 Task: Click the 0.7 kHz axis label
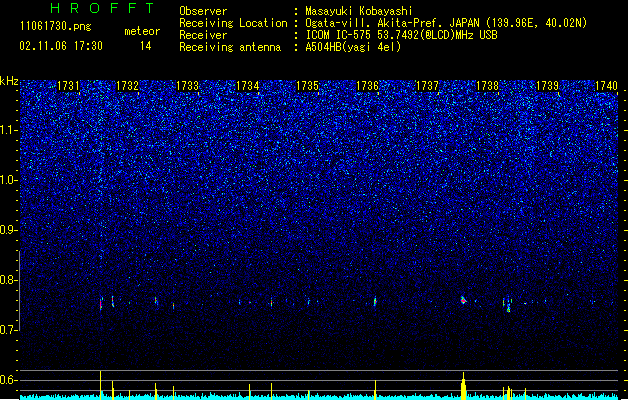tap(9, 330)
